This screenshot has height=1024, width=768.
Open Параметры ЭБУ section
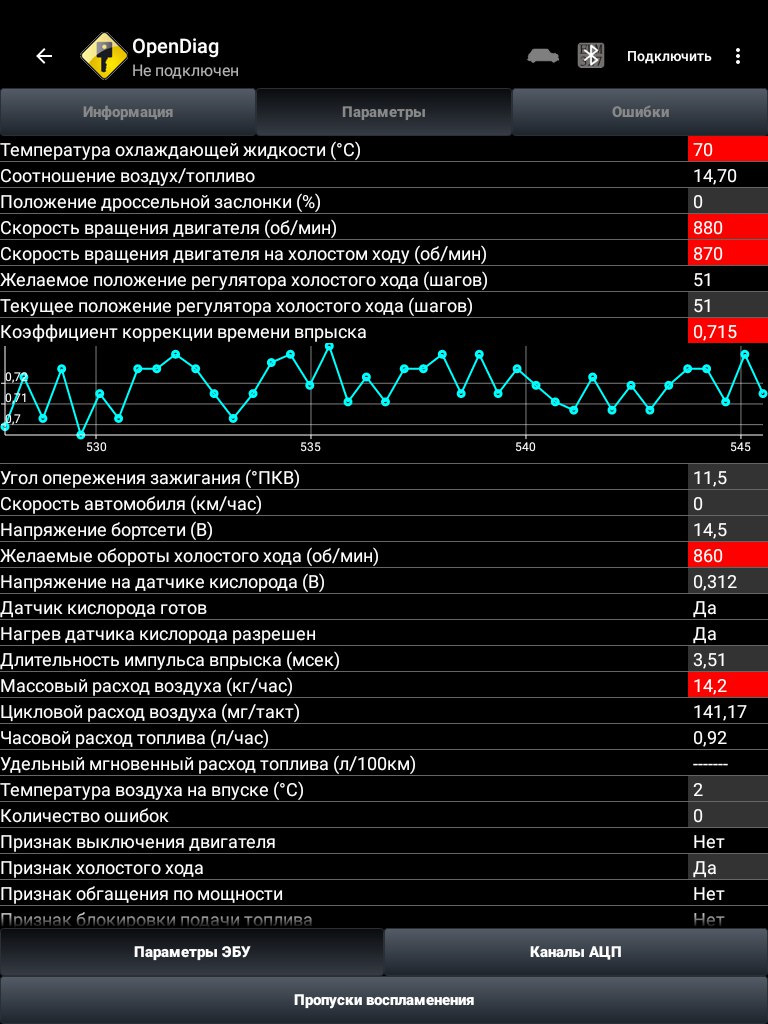[x=191, y=952]
